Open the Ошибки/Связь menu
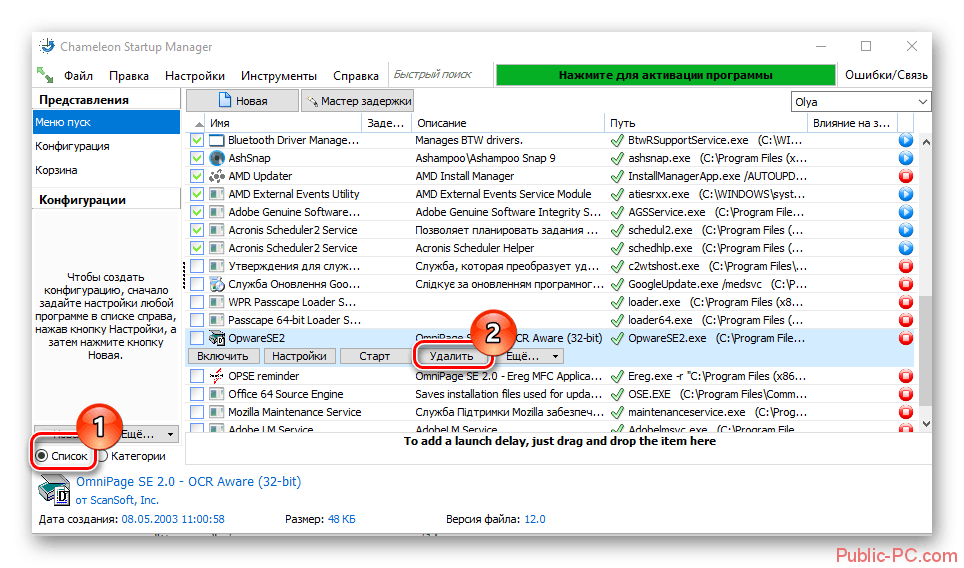 (x=886, y=75)
